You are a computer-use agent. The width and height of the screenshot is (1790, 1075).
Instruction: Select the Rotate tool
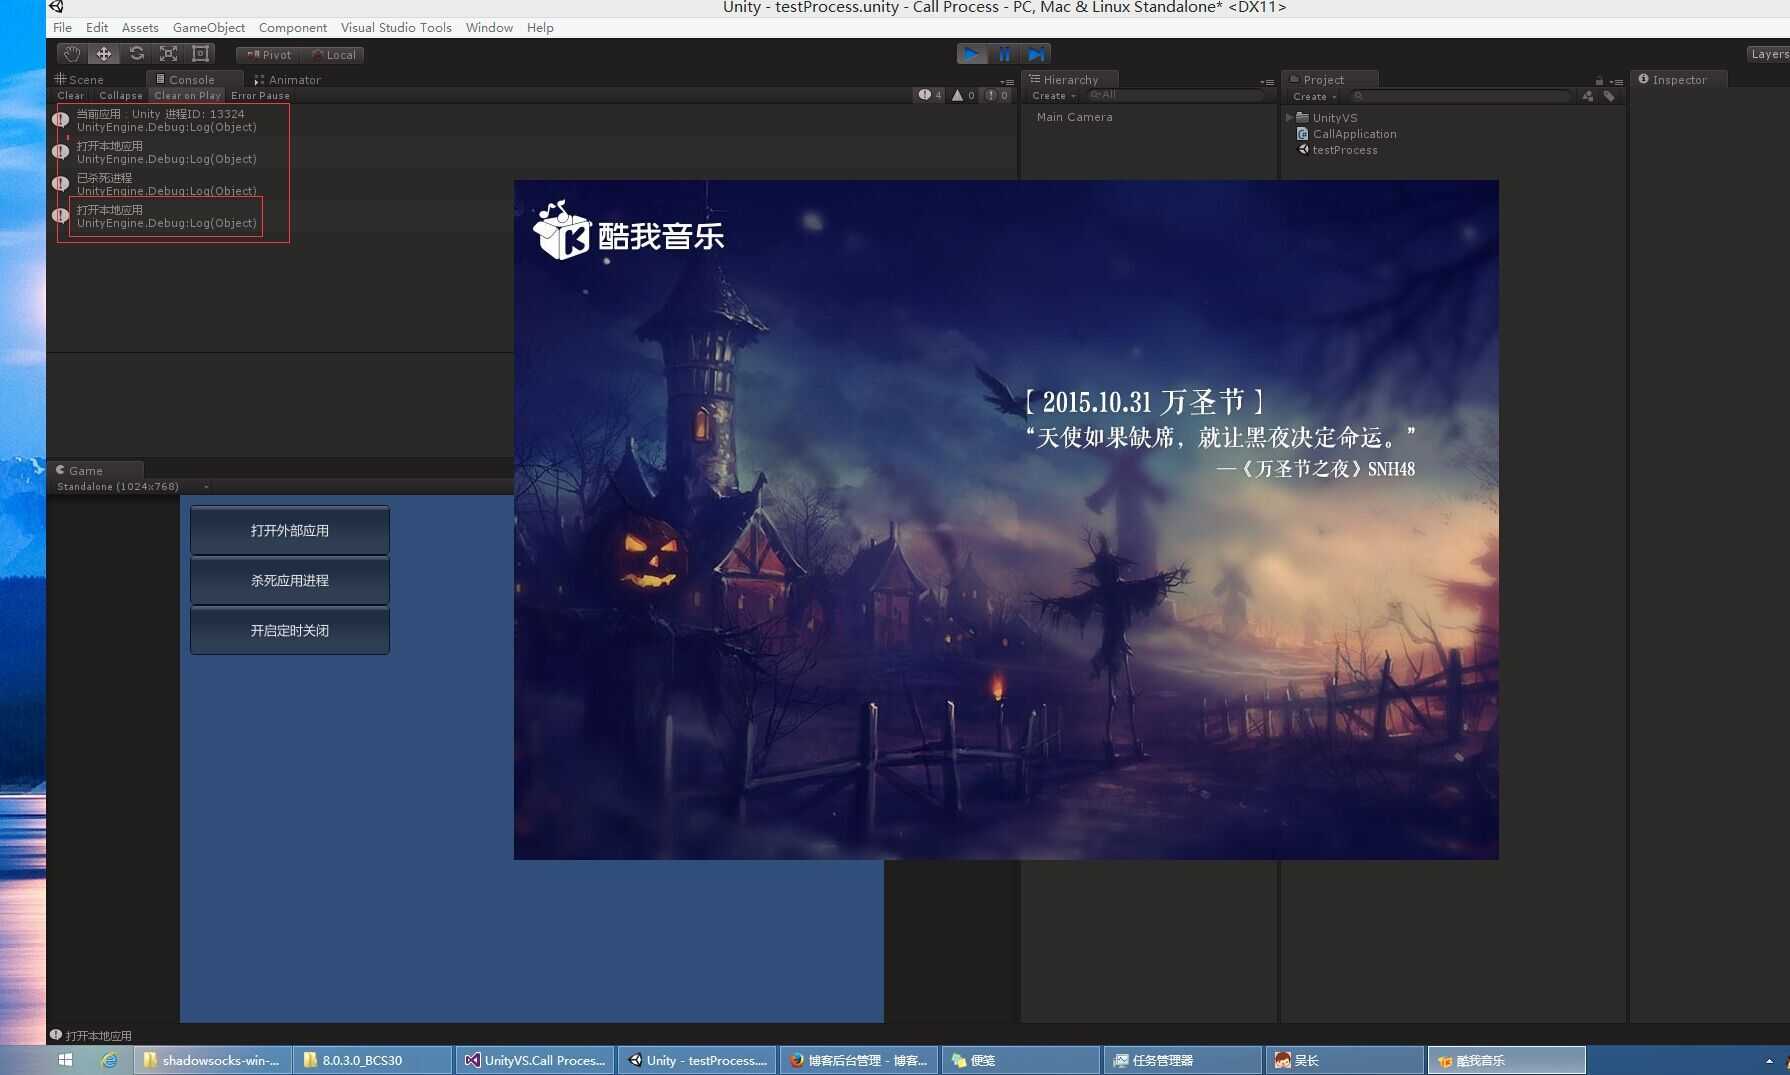click(x=137, y=54)
